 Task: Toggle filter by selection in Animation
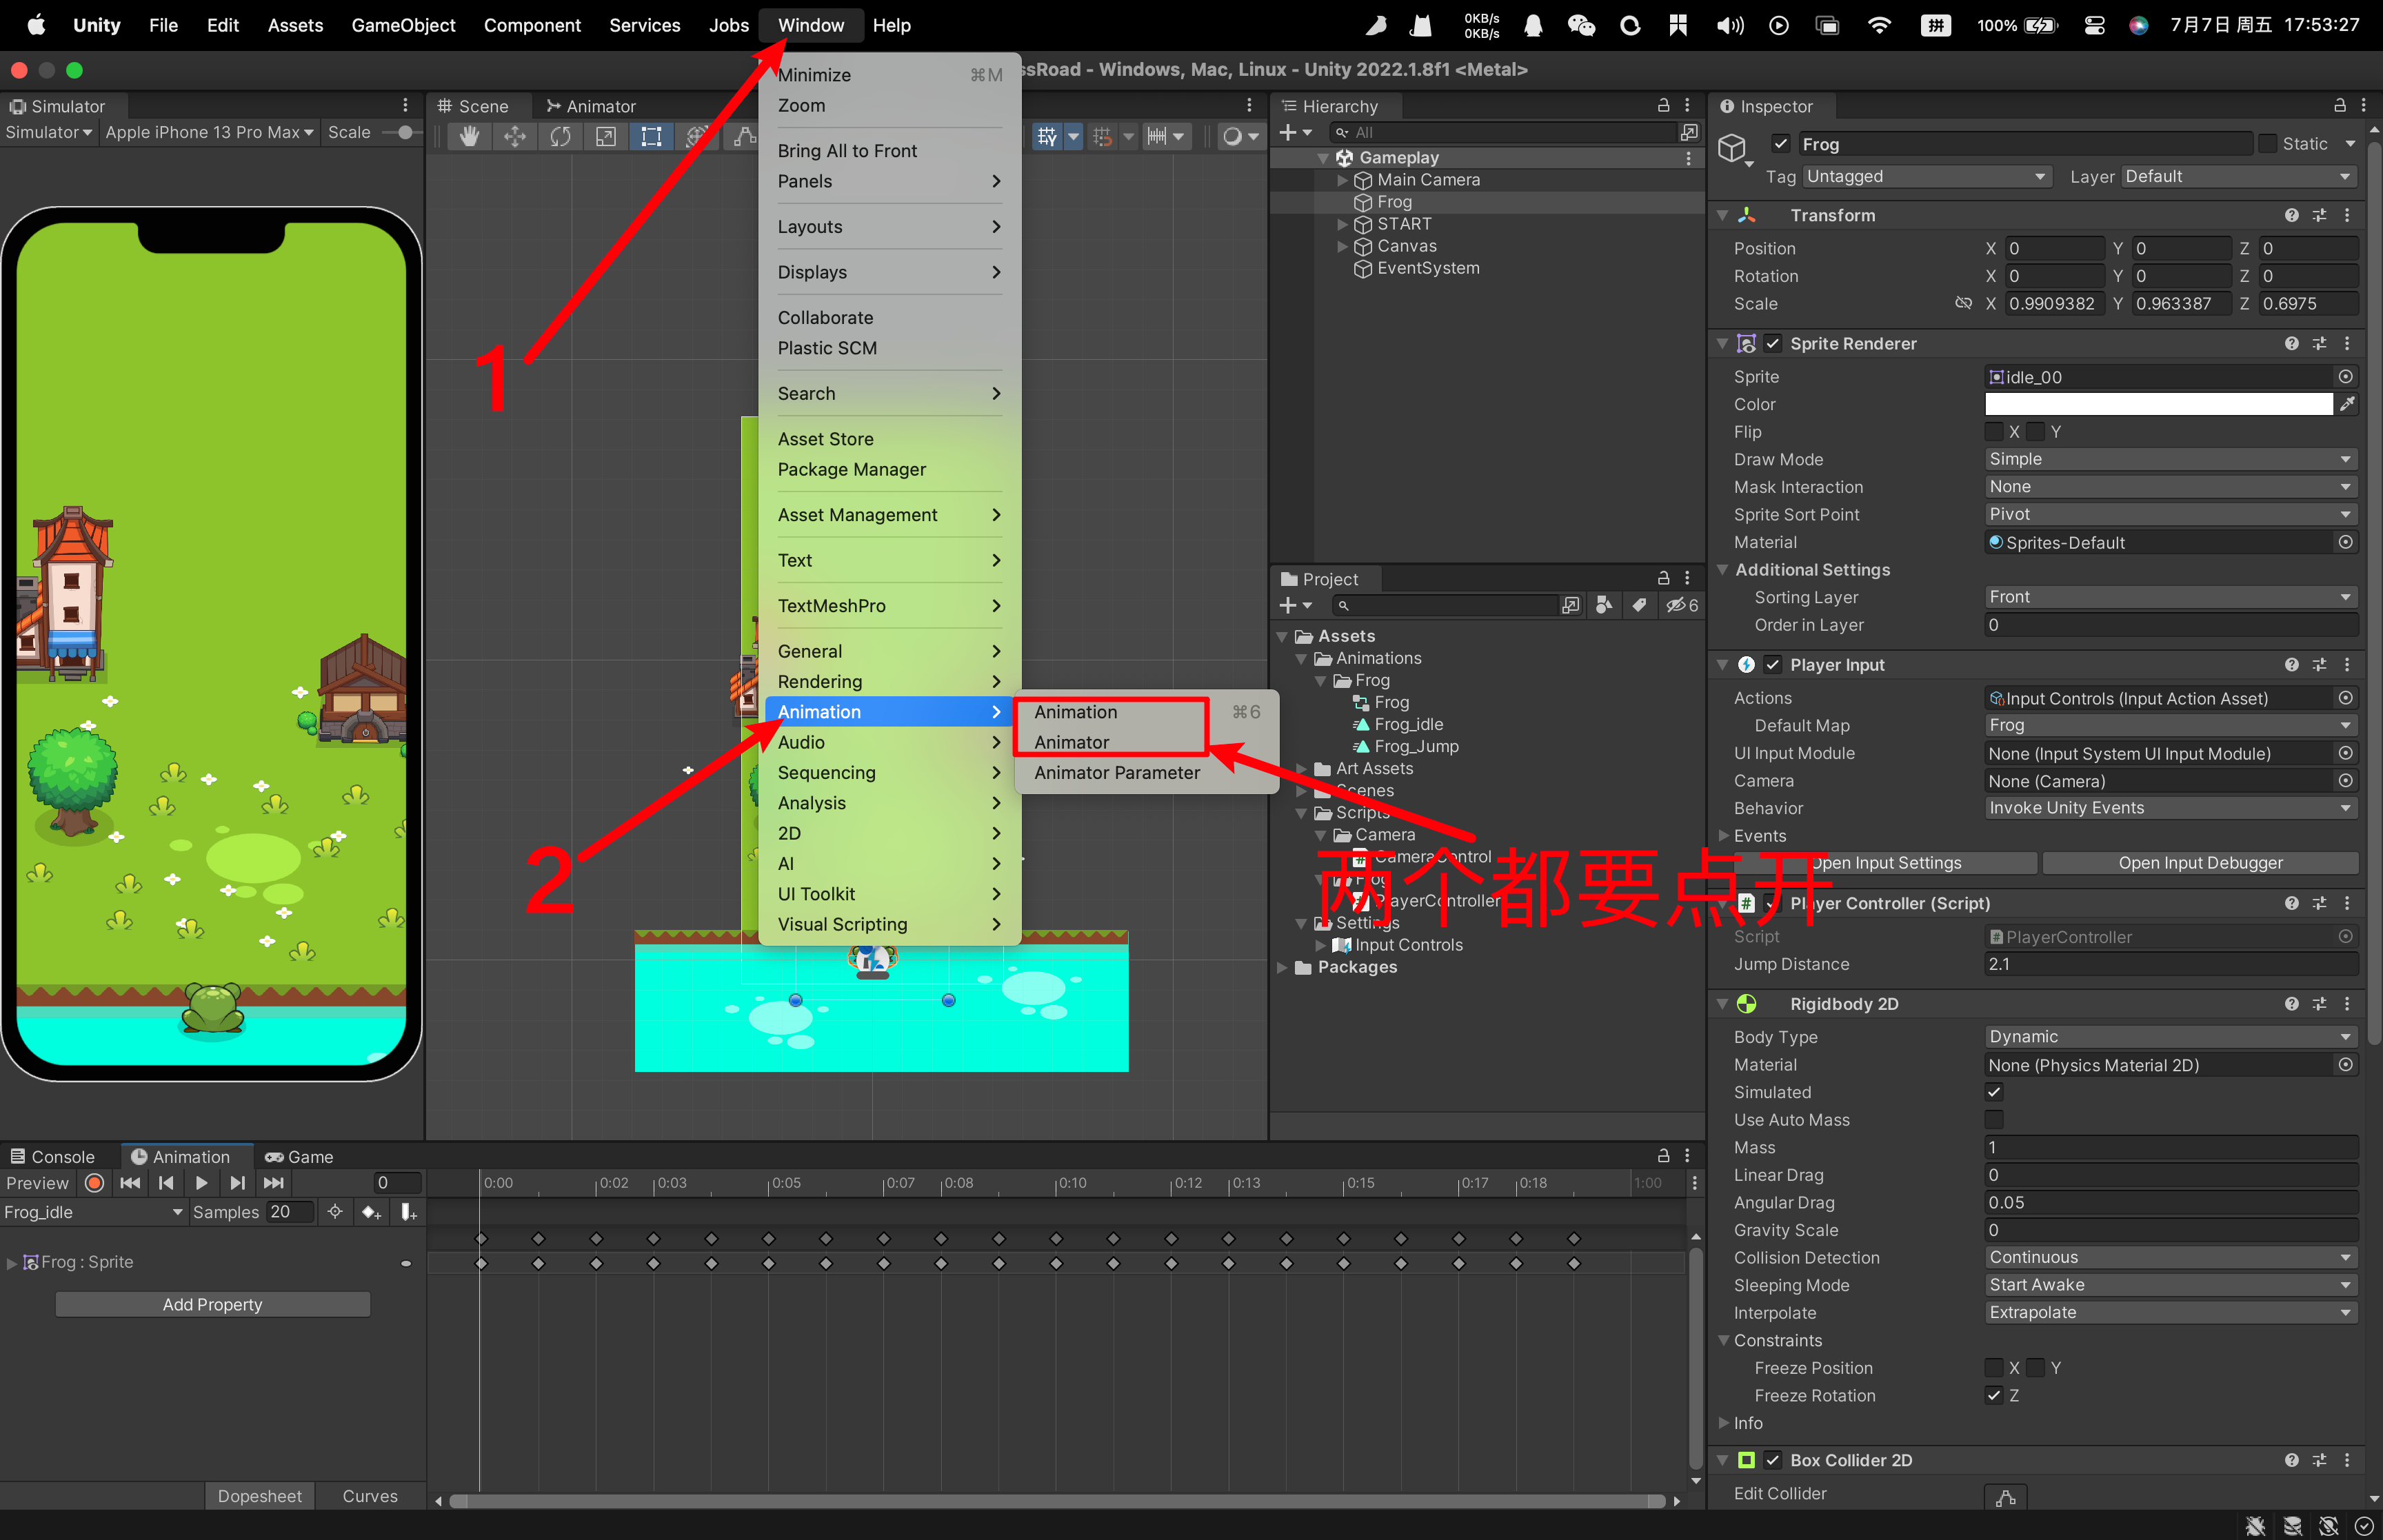coord(335,1212)
